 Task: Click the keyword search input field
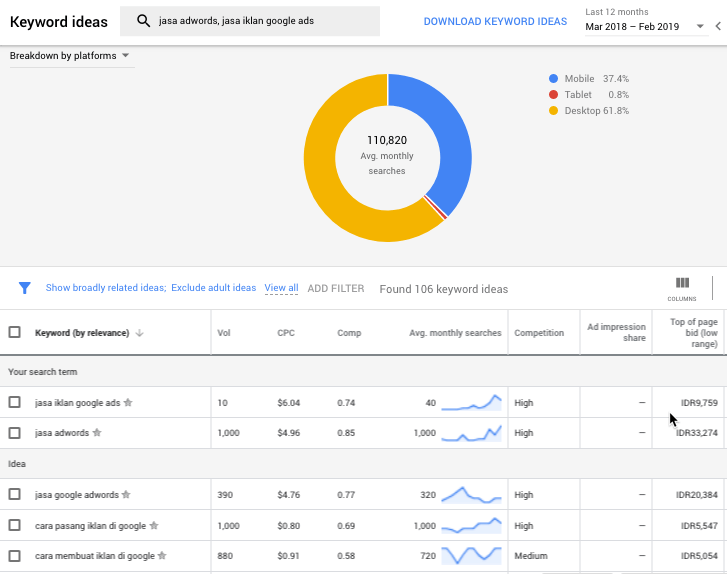(x=250, y=21)
